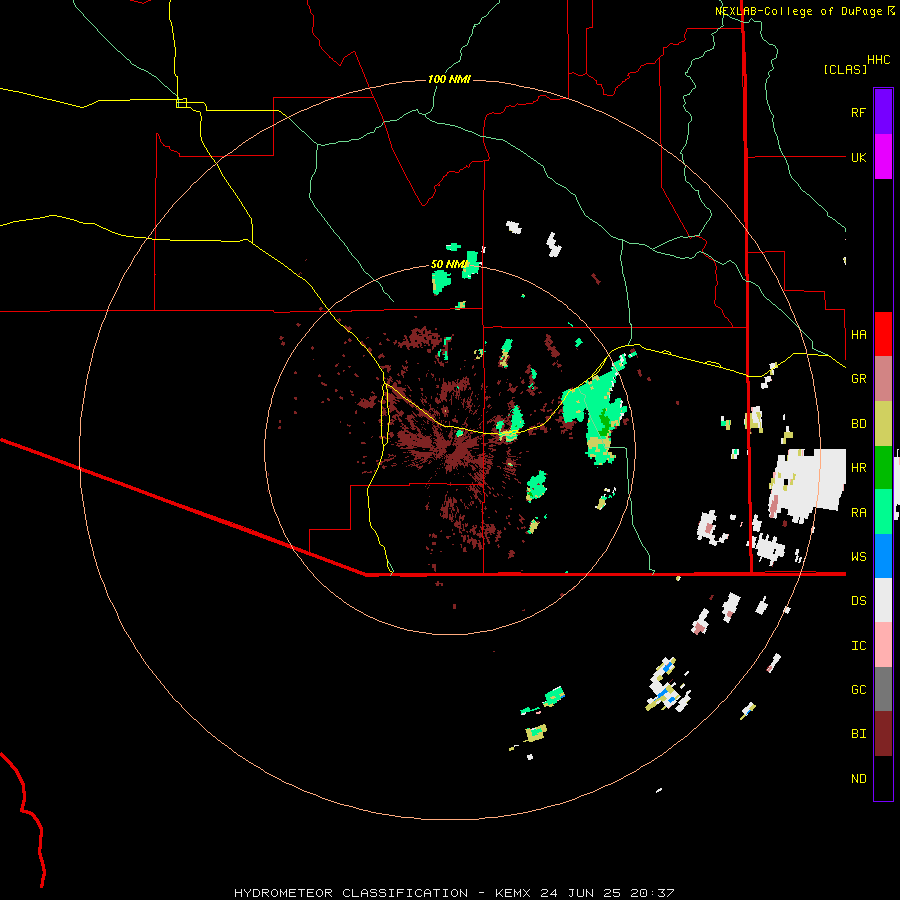Viewport: 900px width, 900px height.
Task: Click the HA legend label
Action: tap(858, 334)
